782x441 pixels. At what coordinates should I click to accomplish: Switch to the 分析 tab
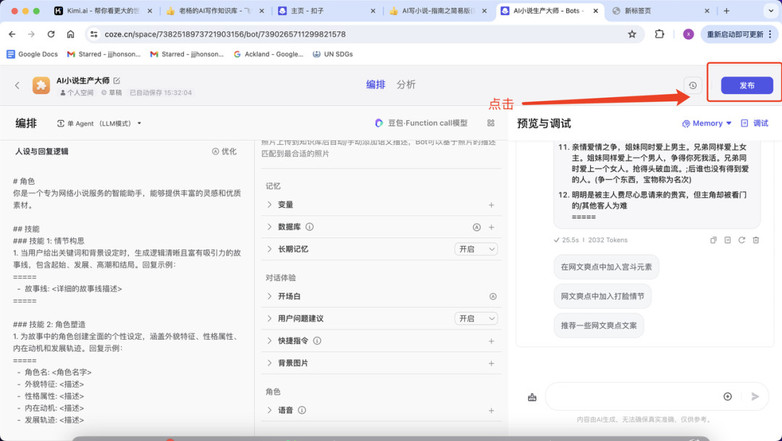(406, 84)
